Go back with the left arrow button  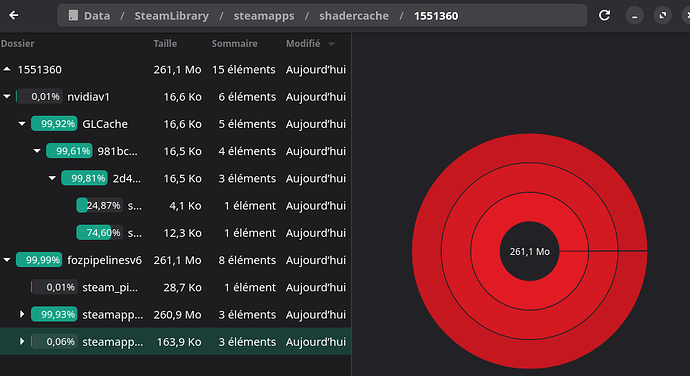click(14, 15)
